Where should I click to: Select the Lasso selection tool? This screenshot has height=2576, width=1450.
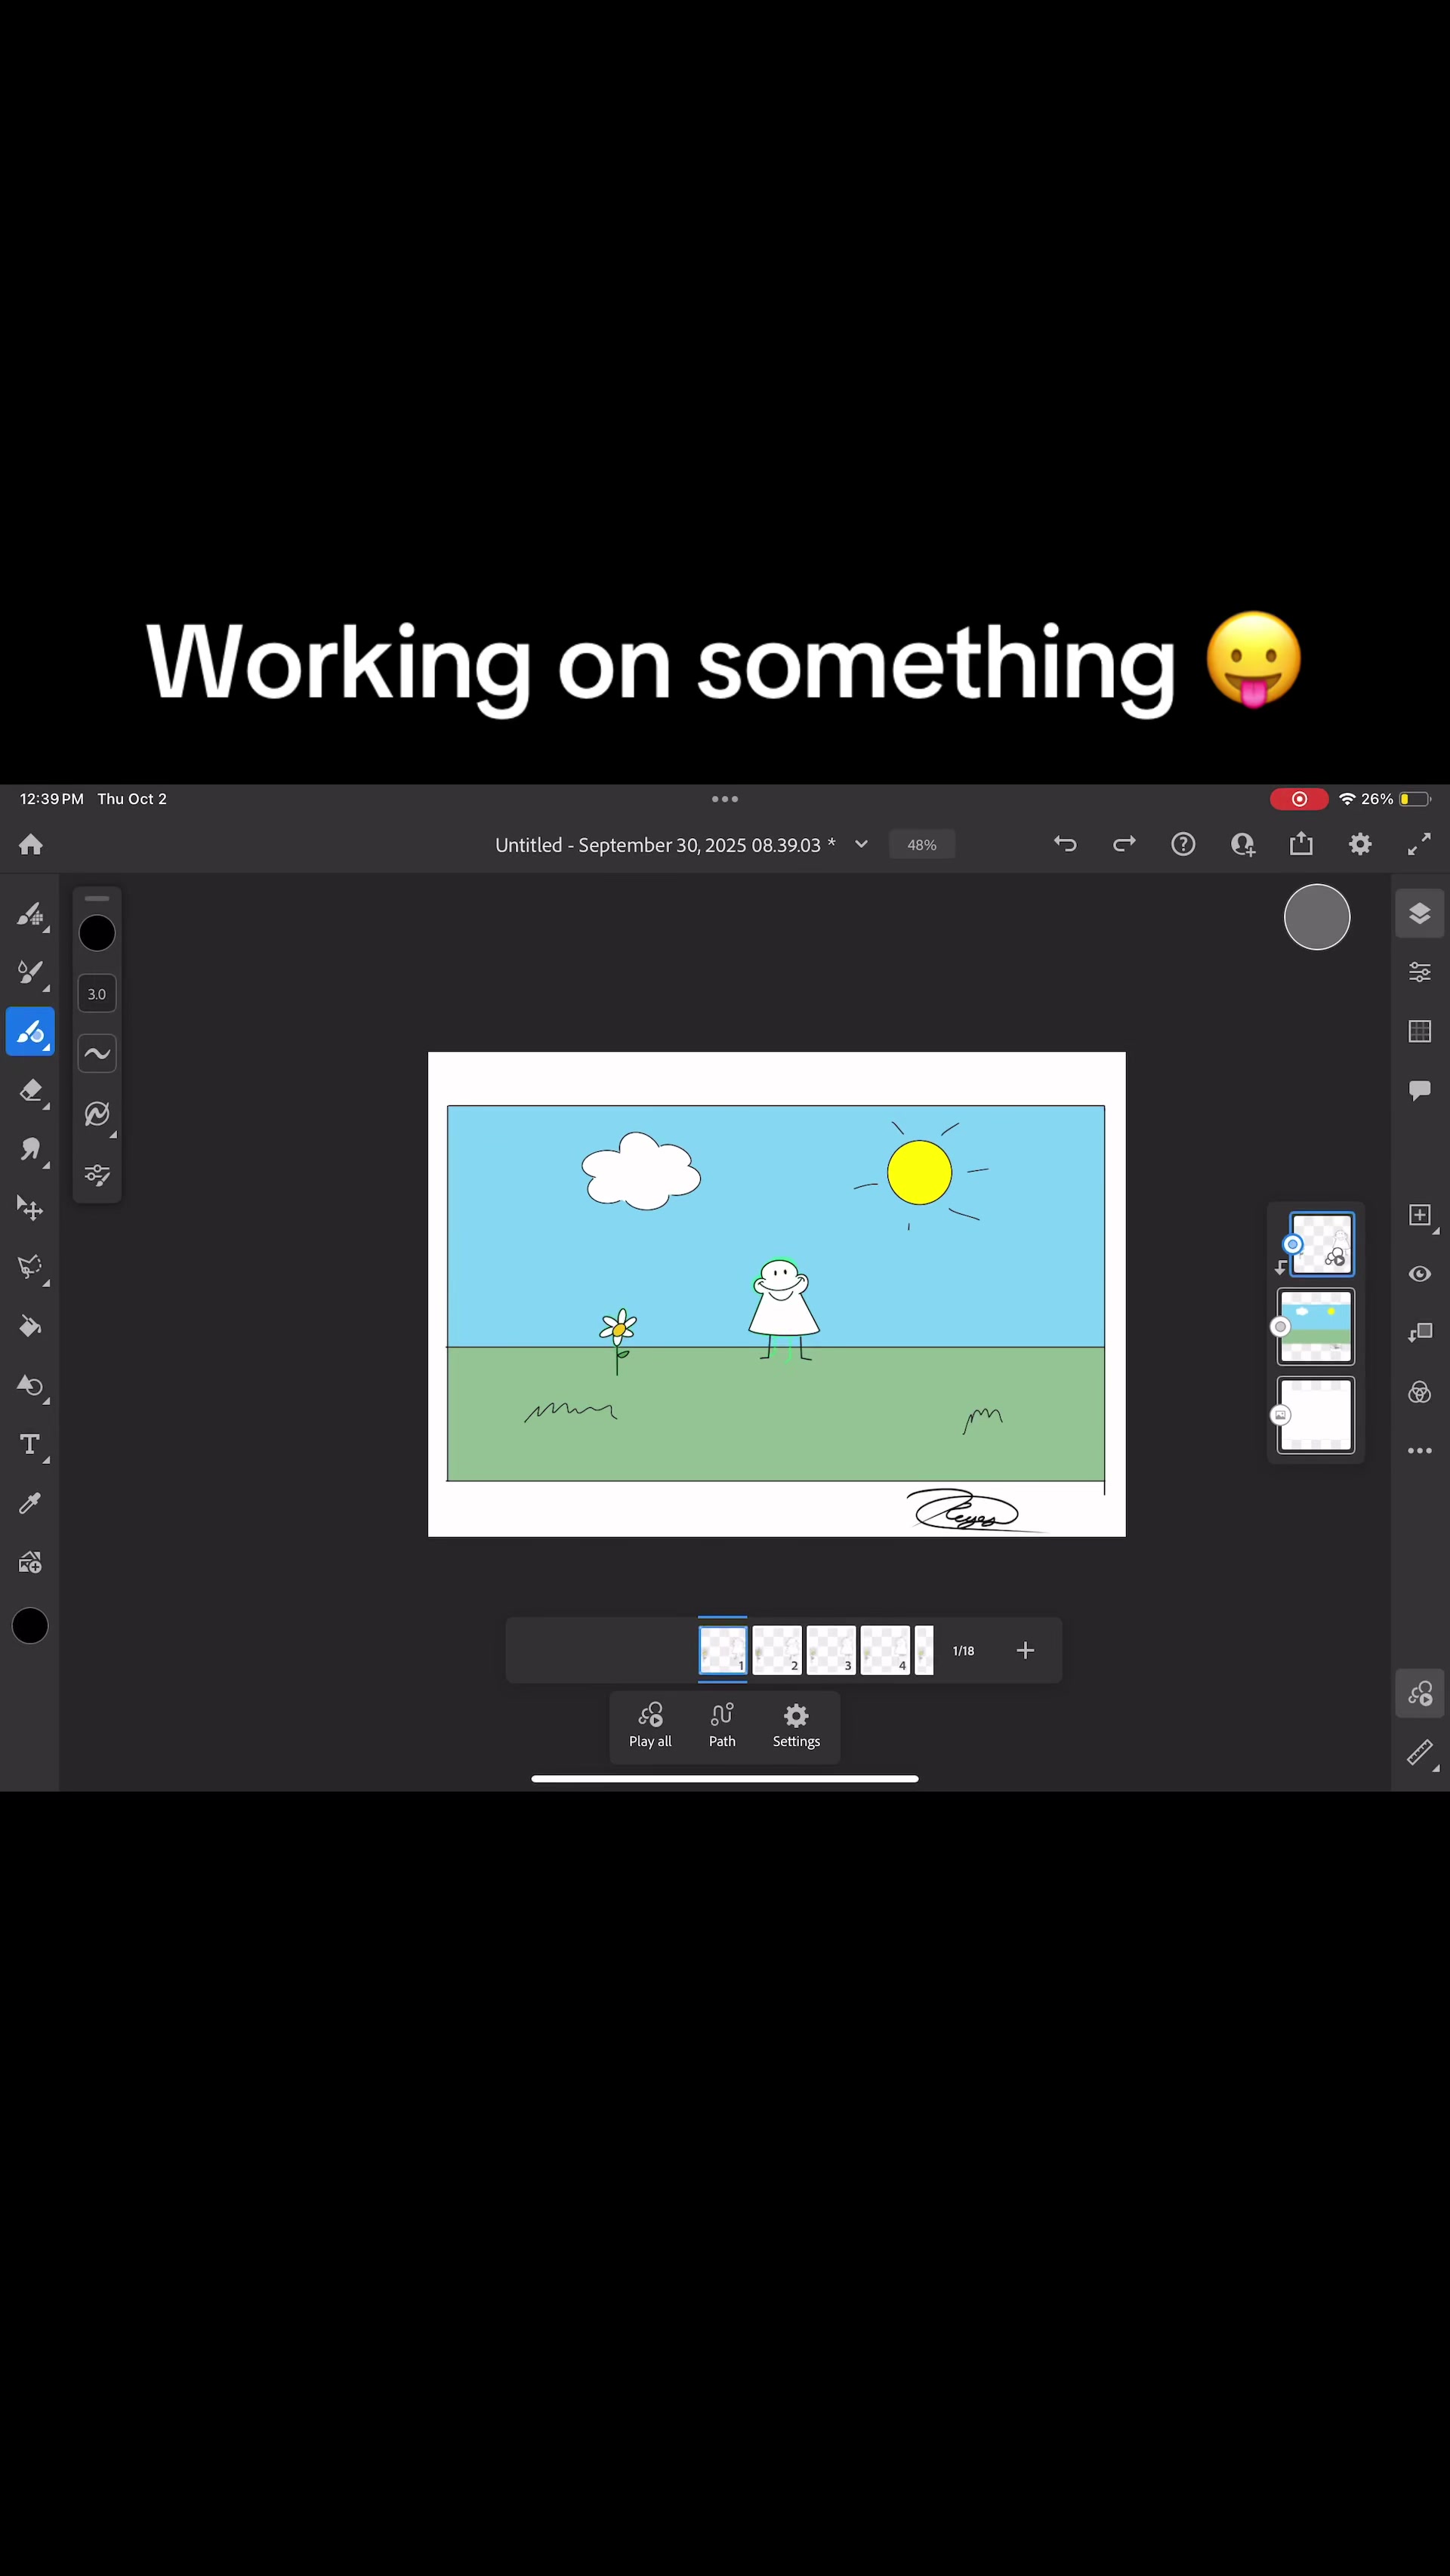pos(30,1267)
